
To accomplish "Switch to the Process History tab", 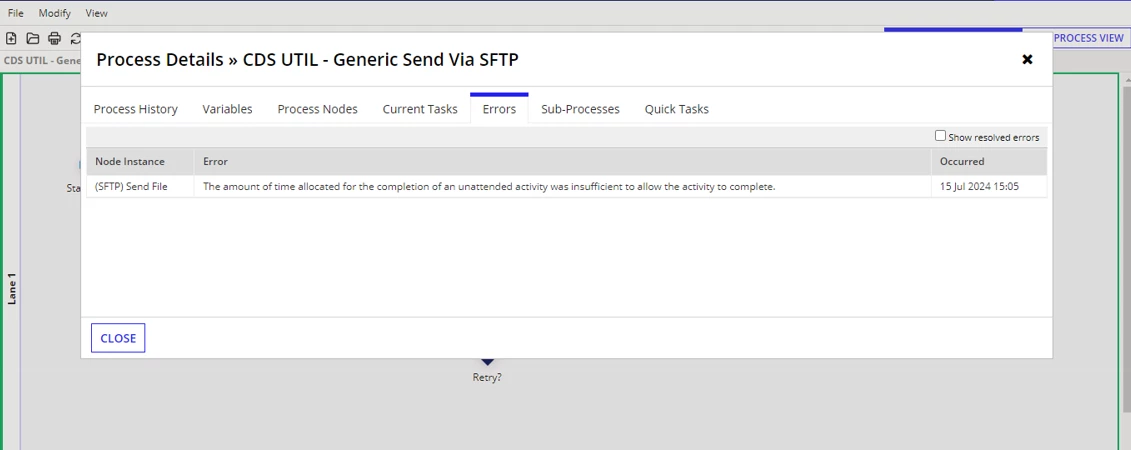I will 136,109.
